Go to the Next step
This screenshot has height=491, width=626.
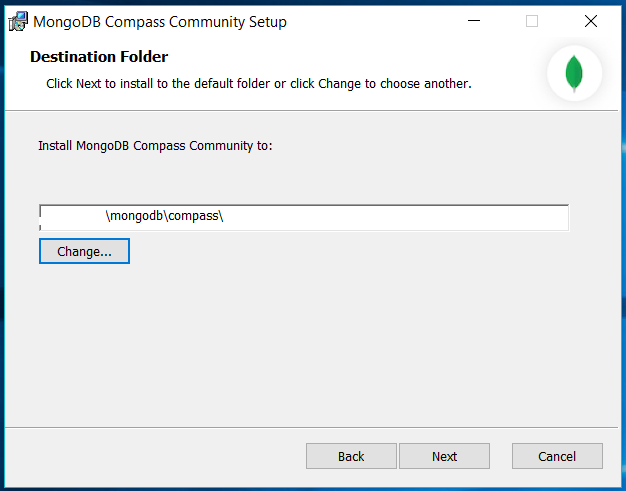click(444, 456)
